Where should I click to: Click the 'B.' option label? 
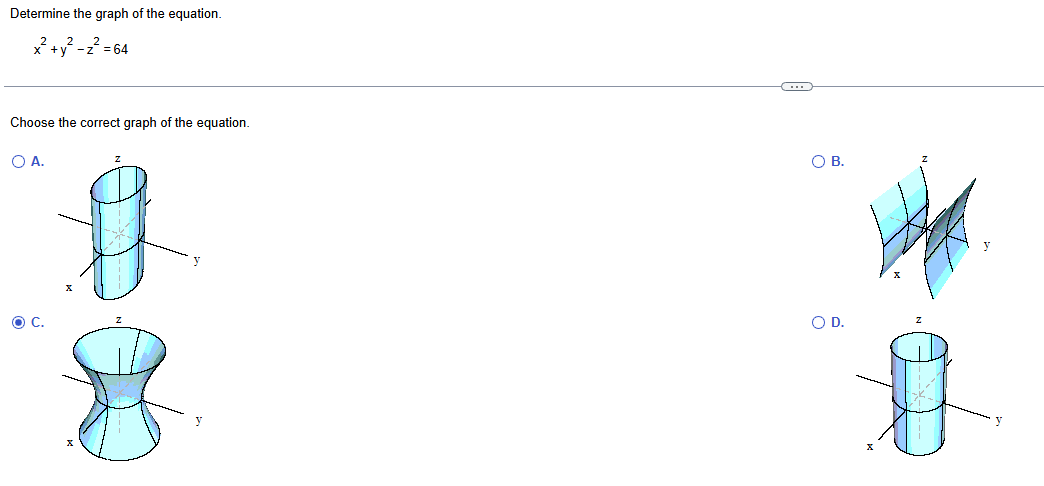pos(838,161)
